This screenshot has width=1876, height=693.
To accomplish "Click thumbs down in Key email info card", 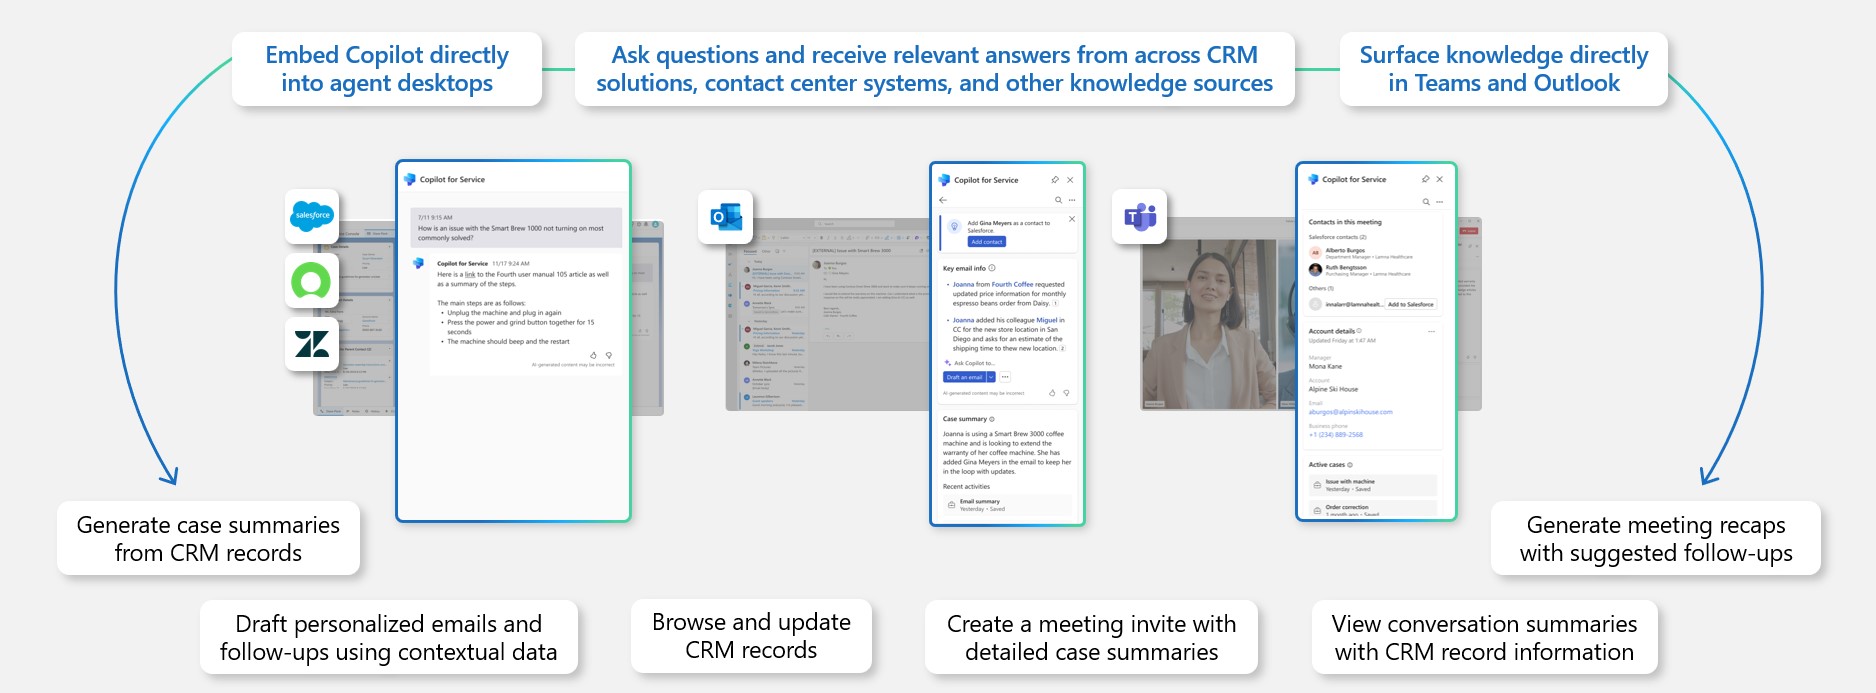I will point(1066,393).
